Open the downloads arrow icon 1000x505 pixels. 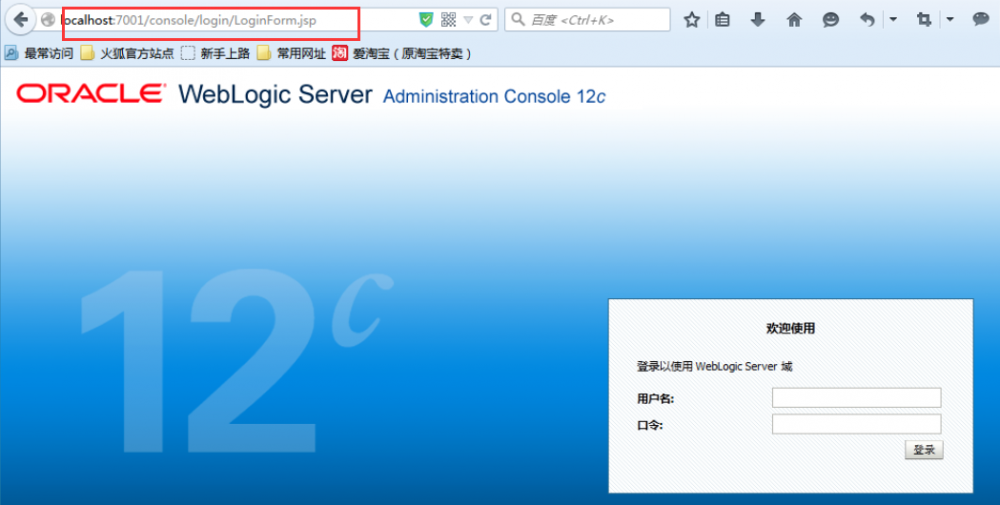758,20
